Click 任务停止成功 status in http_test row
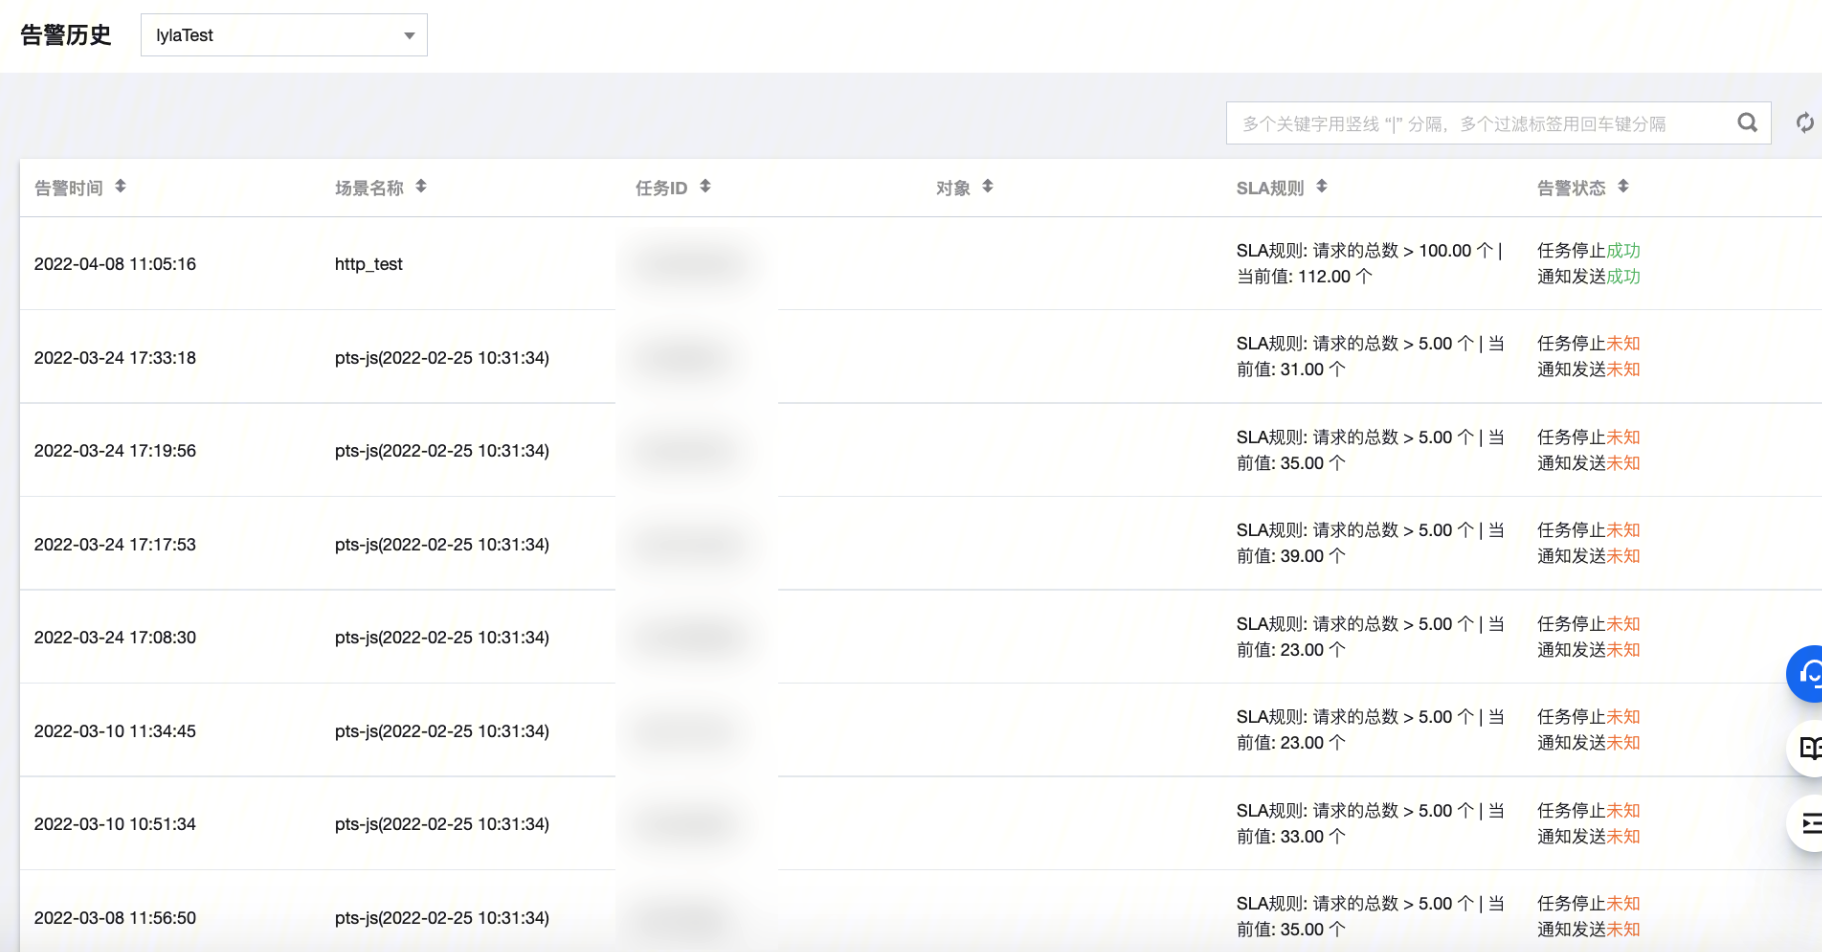Viewport: 1822px width, 952px height. 1589,251
